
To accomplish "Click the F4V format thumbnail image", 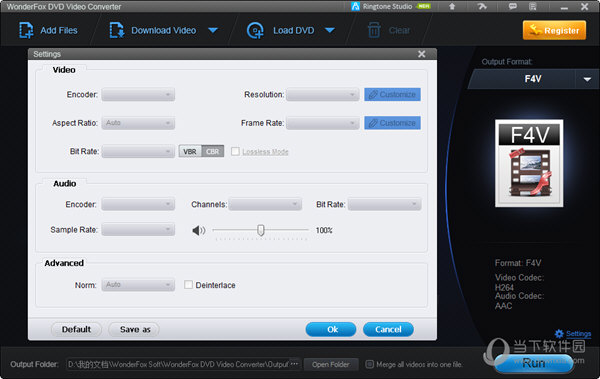I will pyautogui.click(x=529, y=163).
